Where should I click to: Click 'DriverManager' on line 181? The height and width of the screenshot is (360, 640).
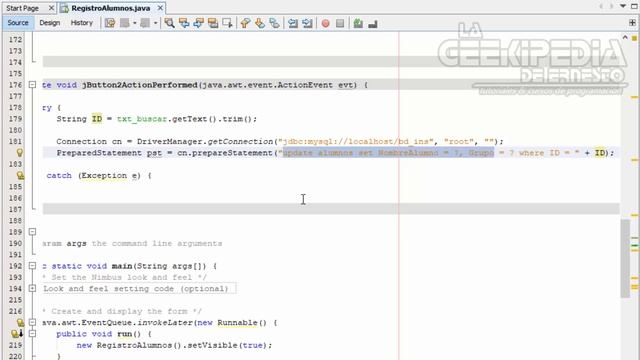coord(170,141)
